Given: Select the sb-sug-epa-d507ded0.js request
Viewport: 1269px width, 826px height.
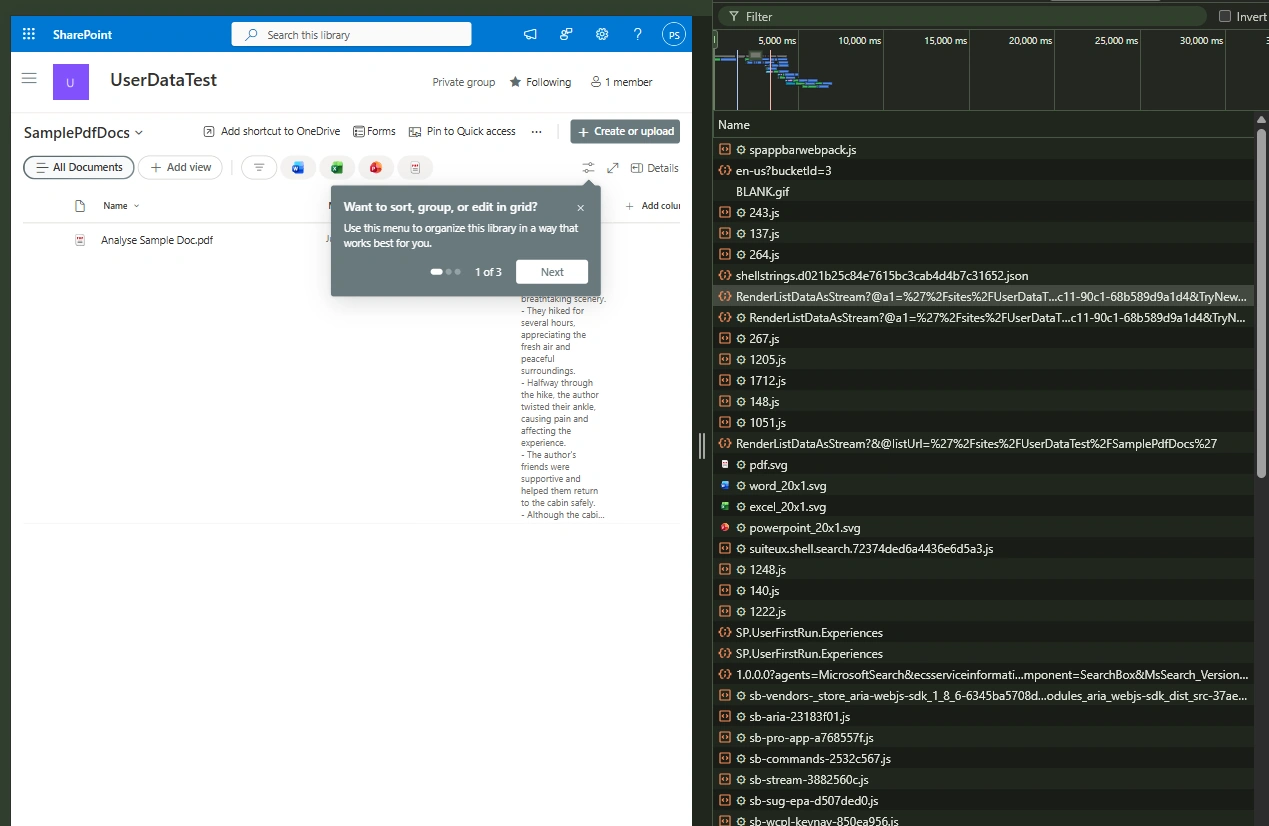Looking at the screenshot, I should (x=984, y=800).
